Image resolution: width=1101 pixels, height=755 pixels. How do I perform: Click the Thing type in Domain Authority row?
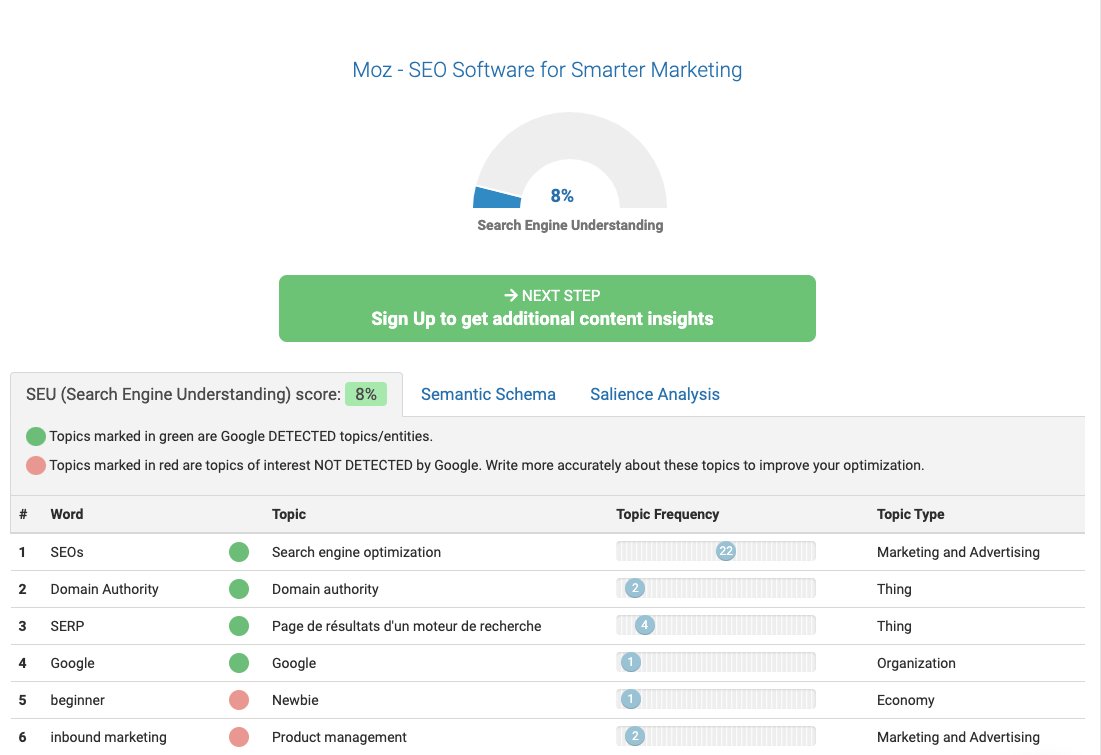pos(894,589)
